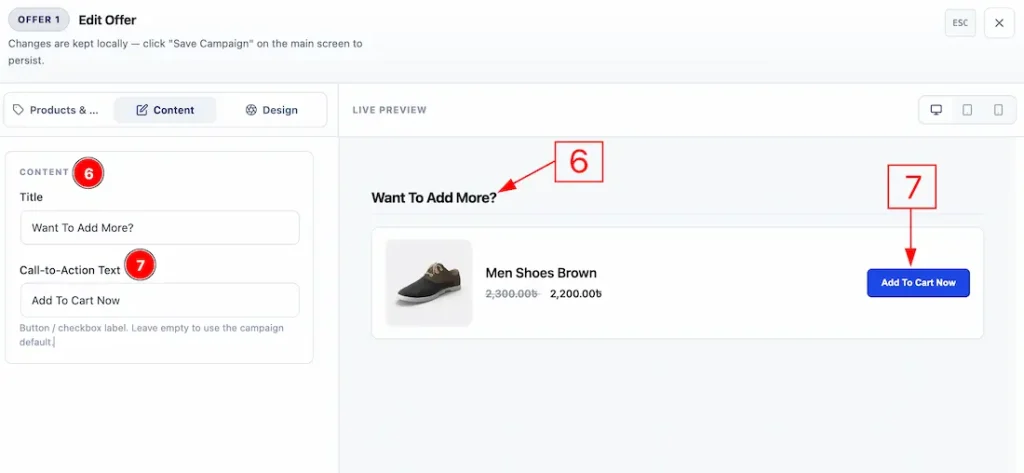Screen dimensions: 1024x473
Task: Switch to tablet preview icon
Action: [x=967, y=110]
